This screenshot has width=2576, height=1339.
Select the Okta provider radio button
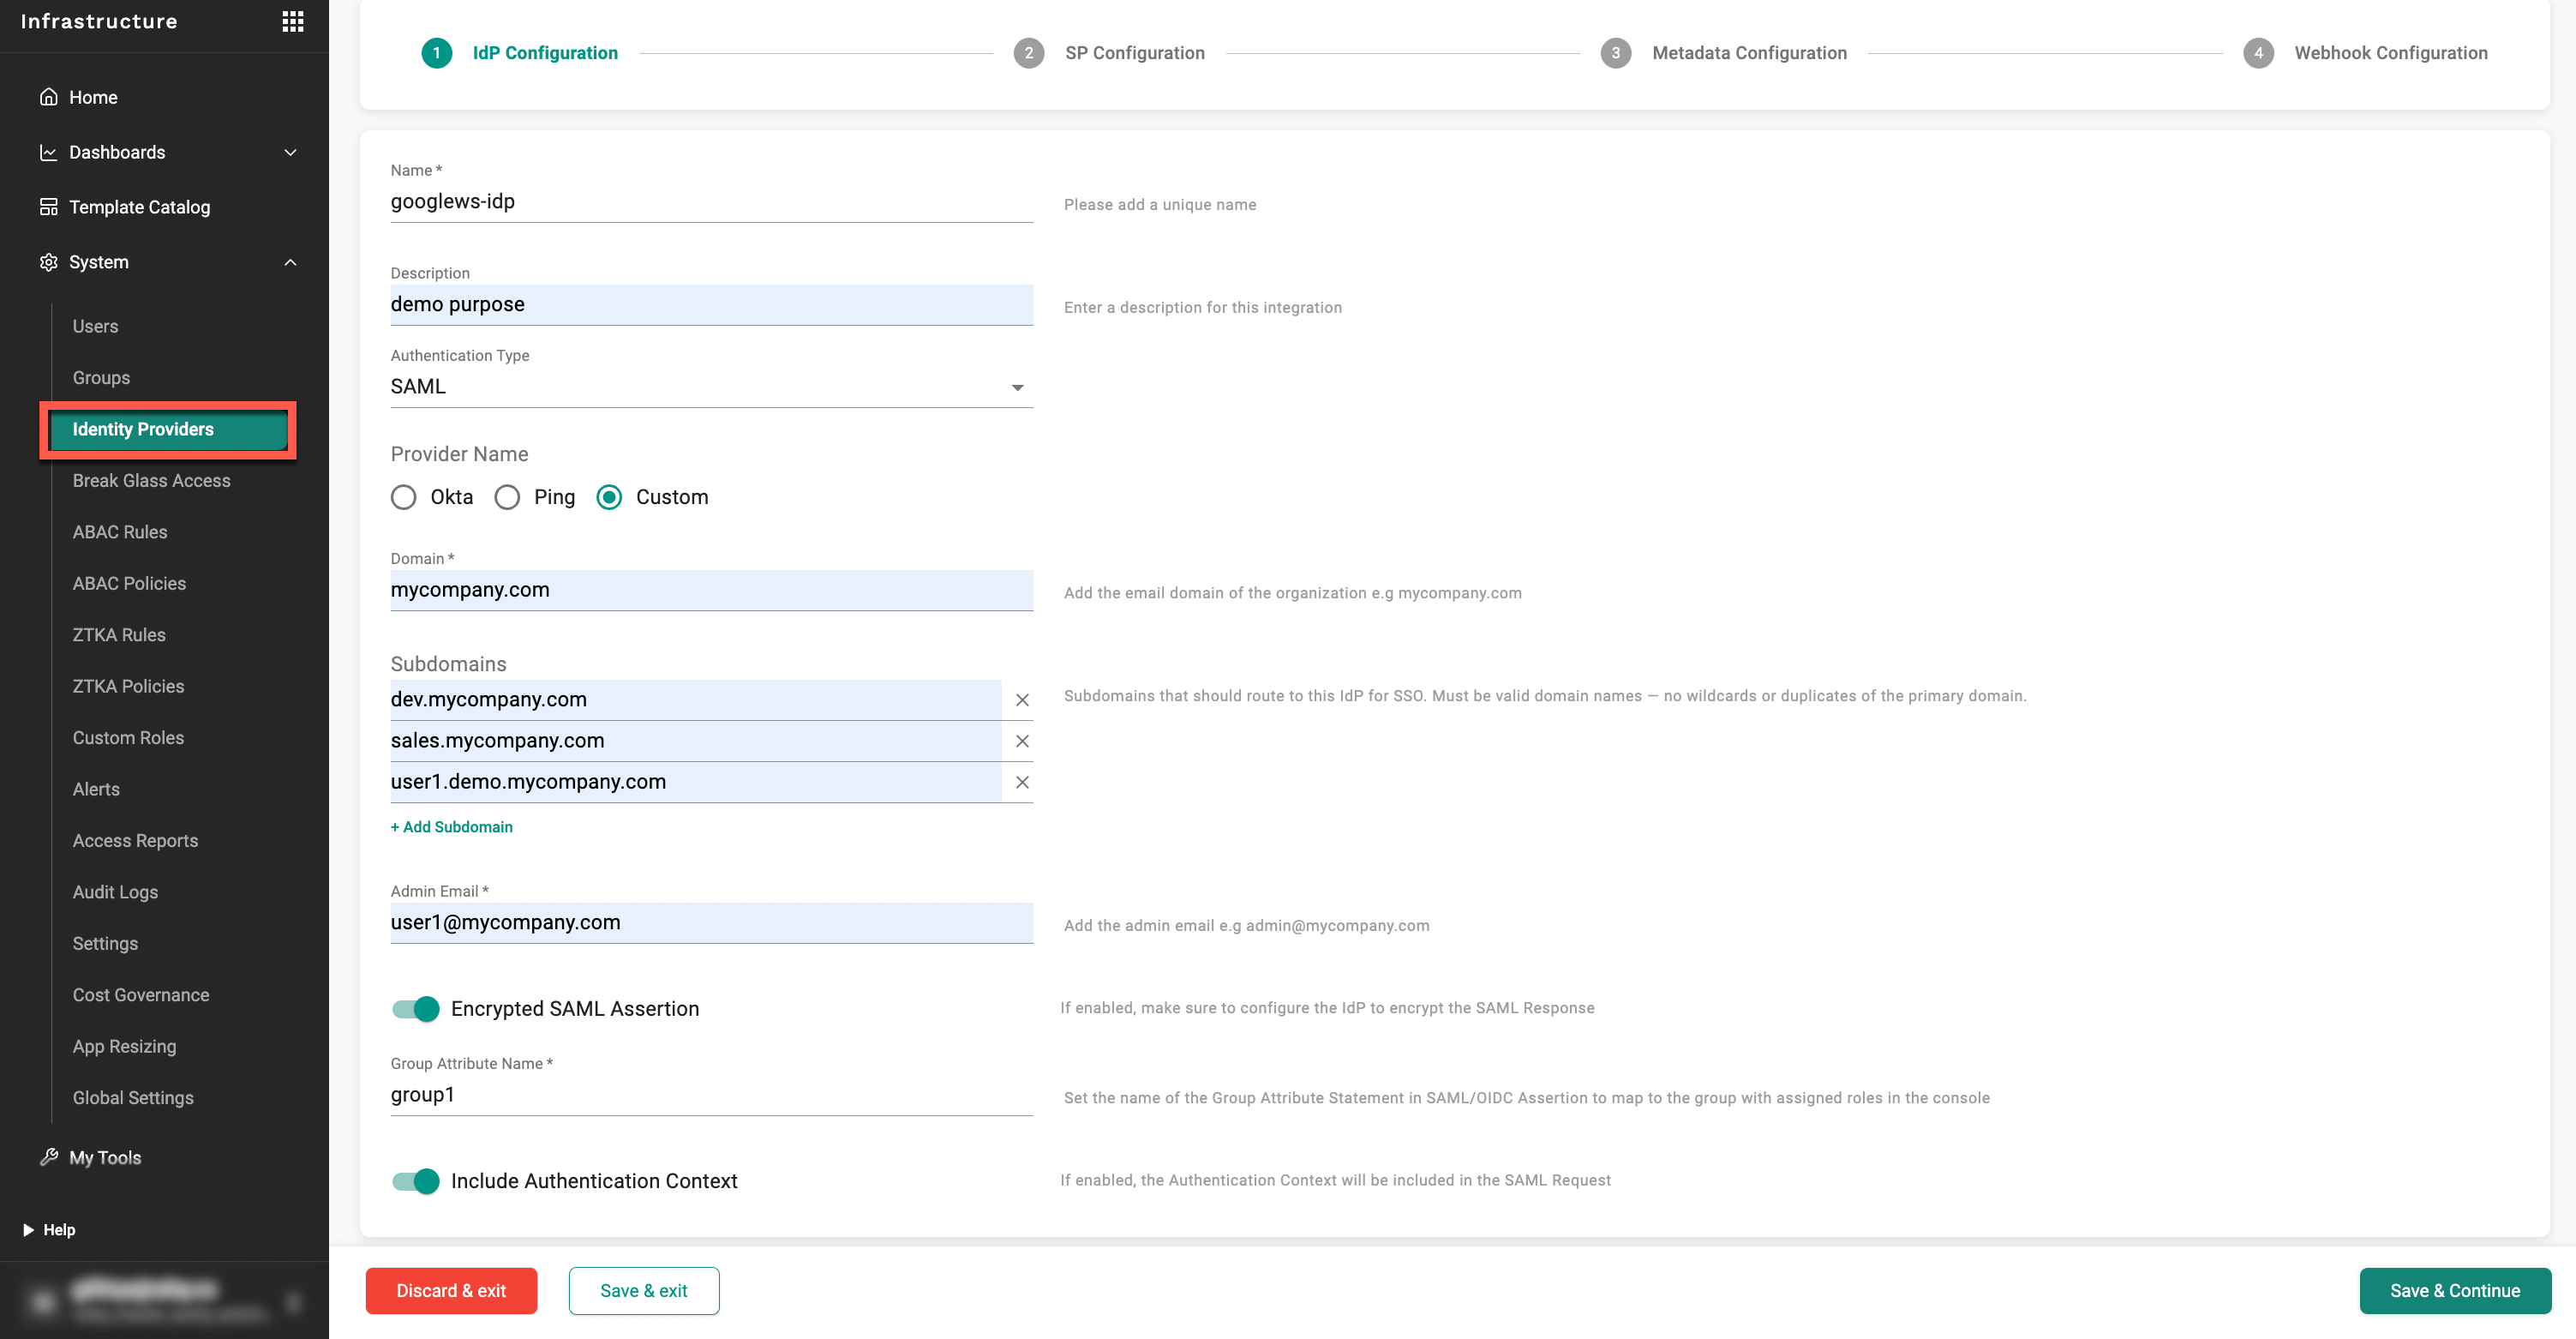click(x=403, y=497)
